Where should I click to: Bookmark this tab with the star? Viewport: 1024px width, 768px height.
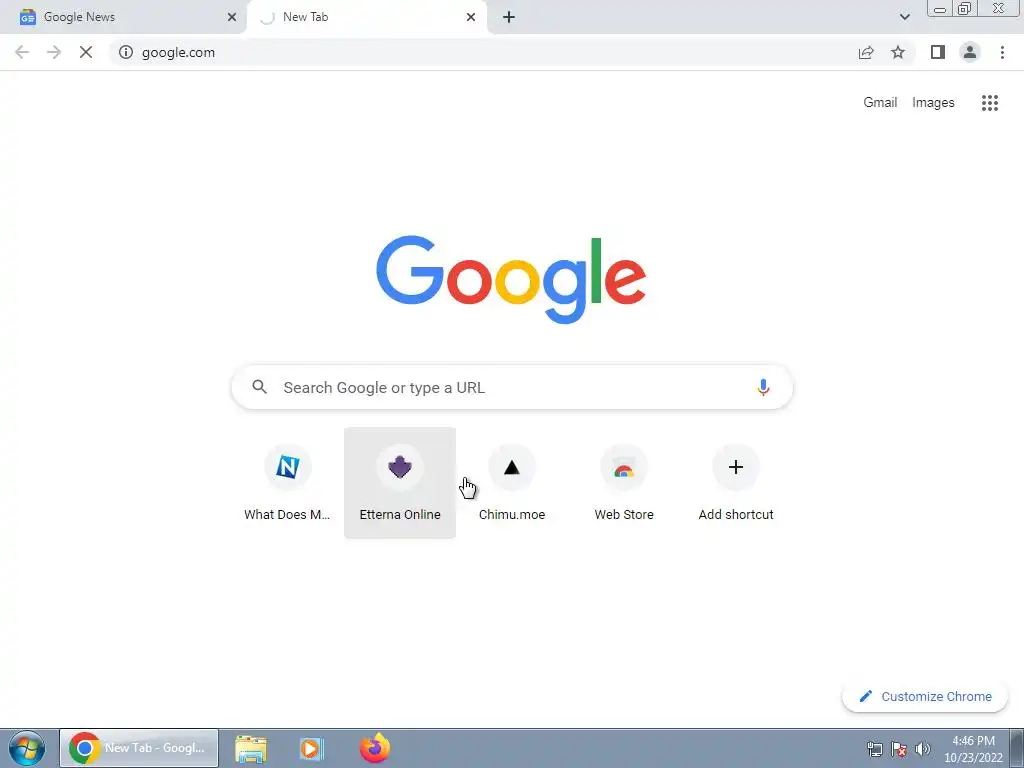click(x=898, y=52)
